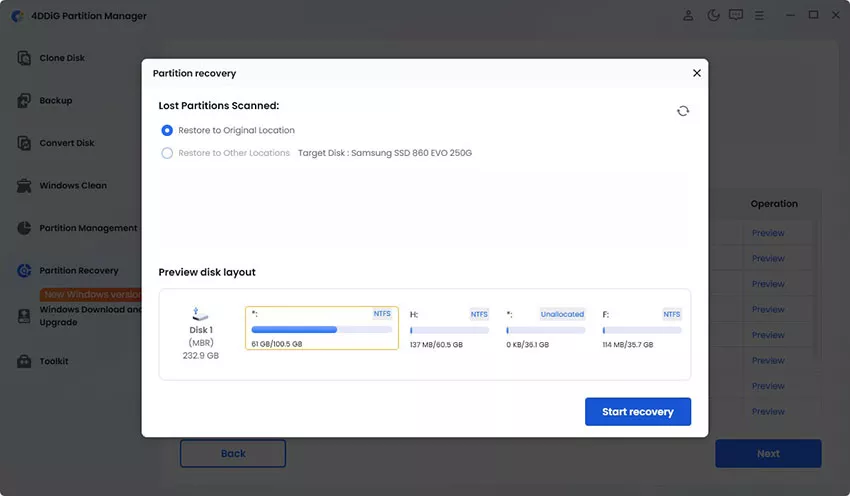The width and height of the screenshot is (850, 496).
Task: Open Windows Download and Upgrade section
Action: tap(89, 316)
